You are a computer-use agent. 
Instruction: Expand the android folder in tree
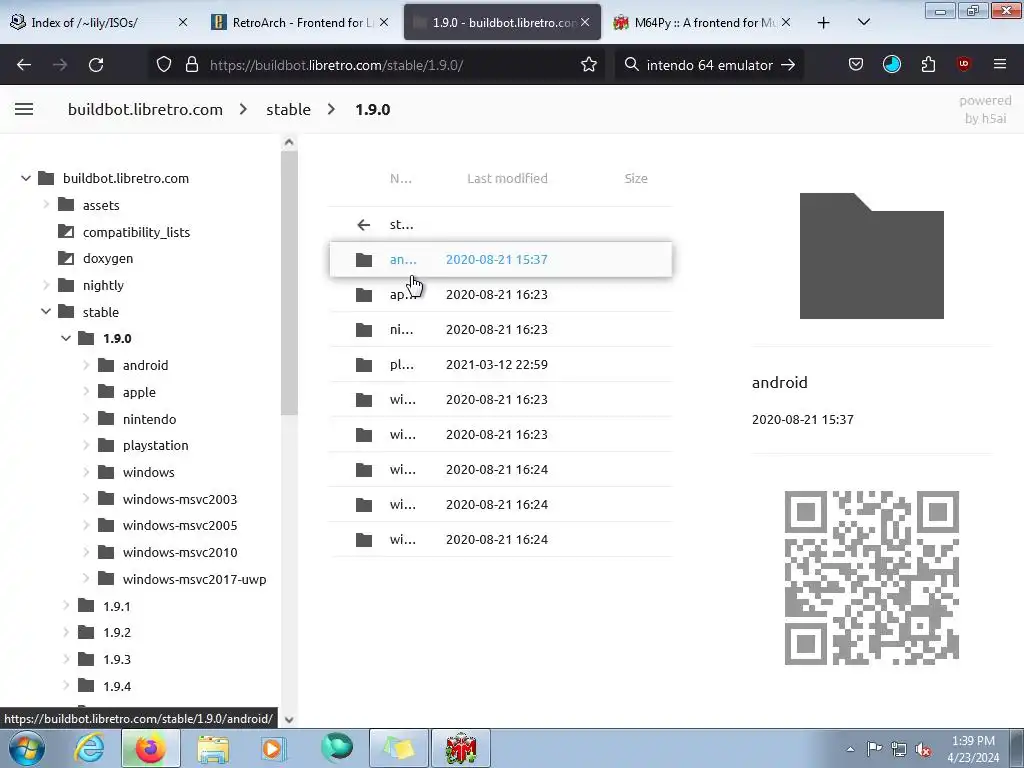click(86, 365)
